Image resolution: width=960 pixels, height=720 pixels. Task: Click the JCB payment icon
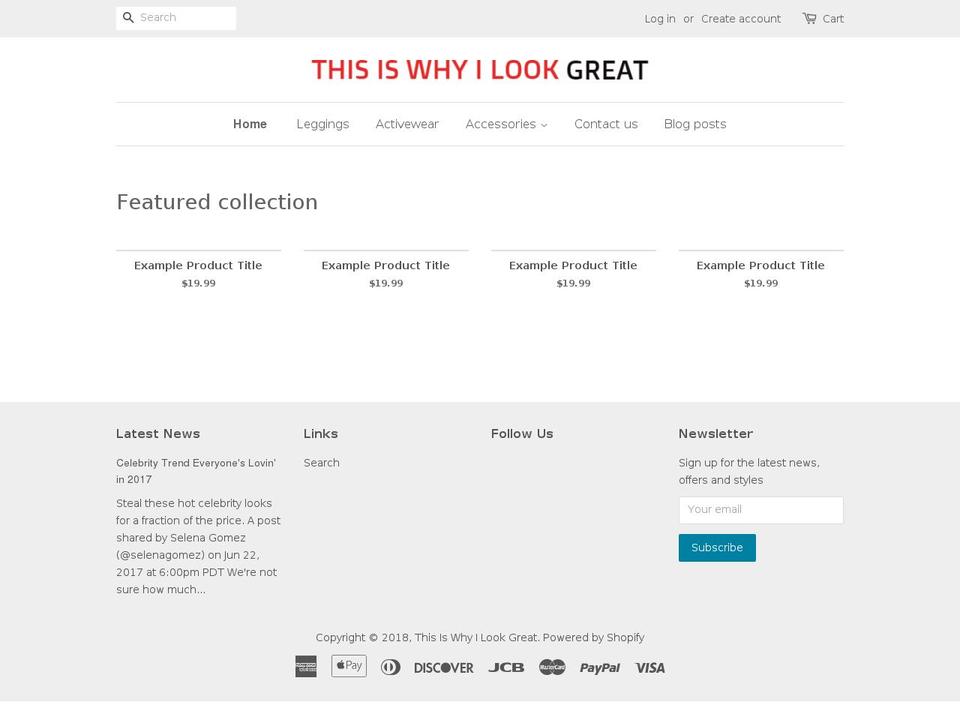[x=506, y=667]
